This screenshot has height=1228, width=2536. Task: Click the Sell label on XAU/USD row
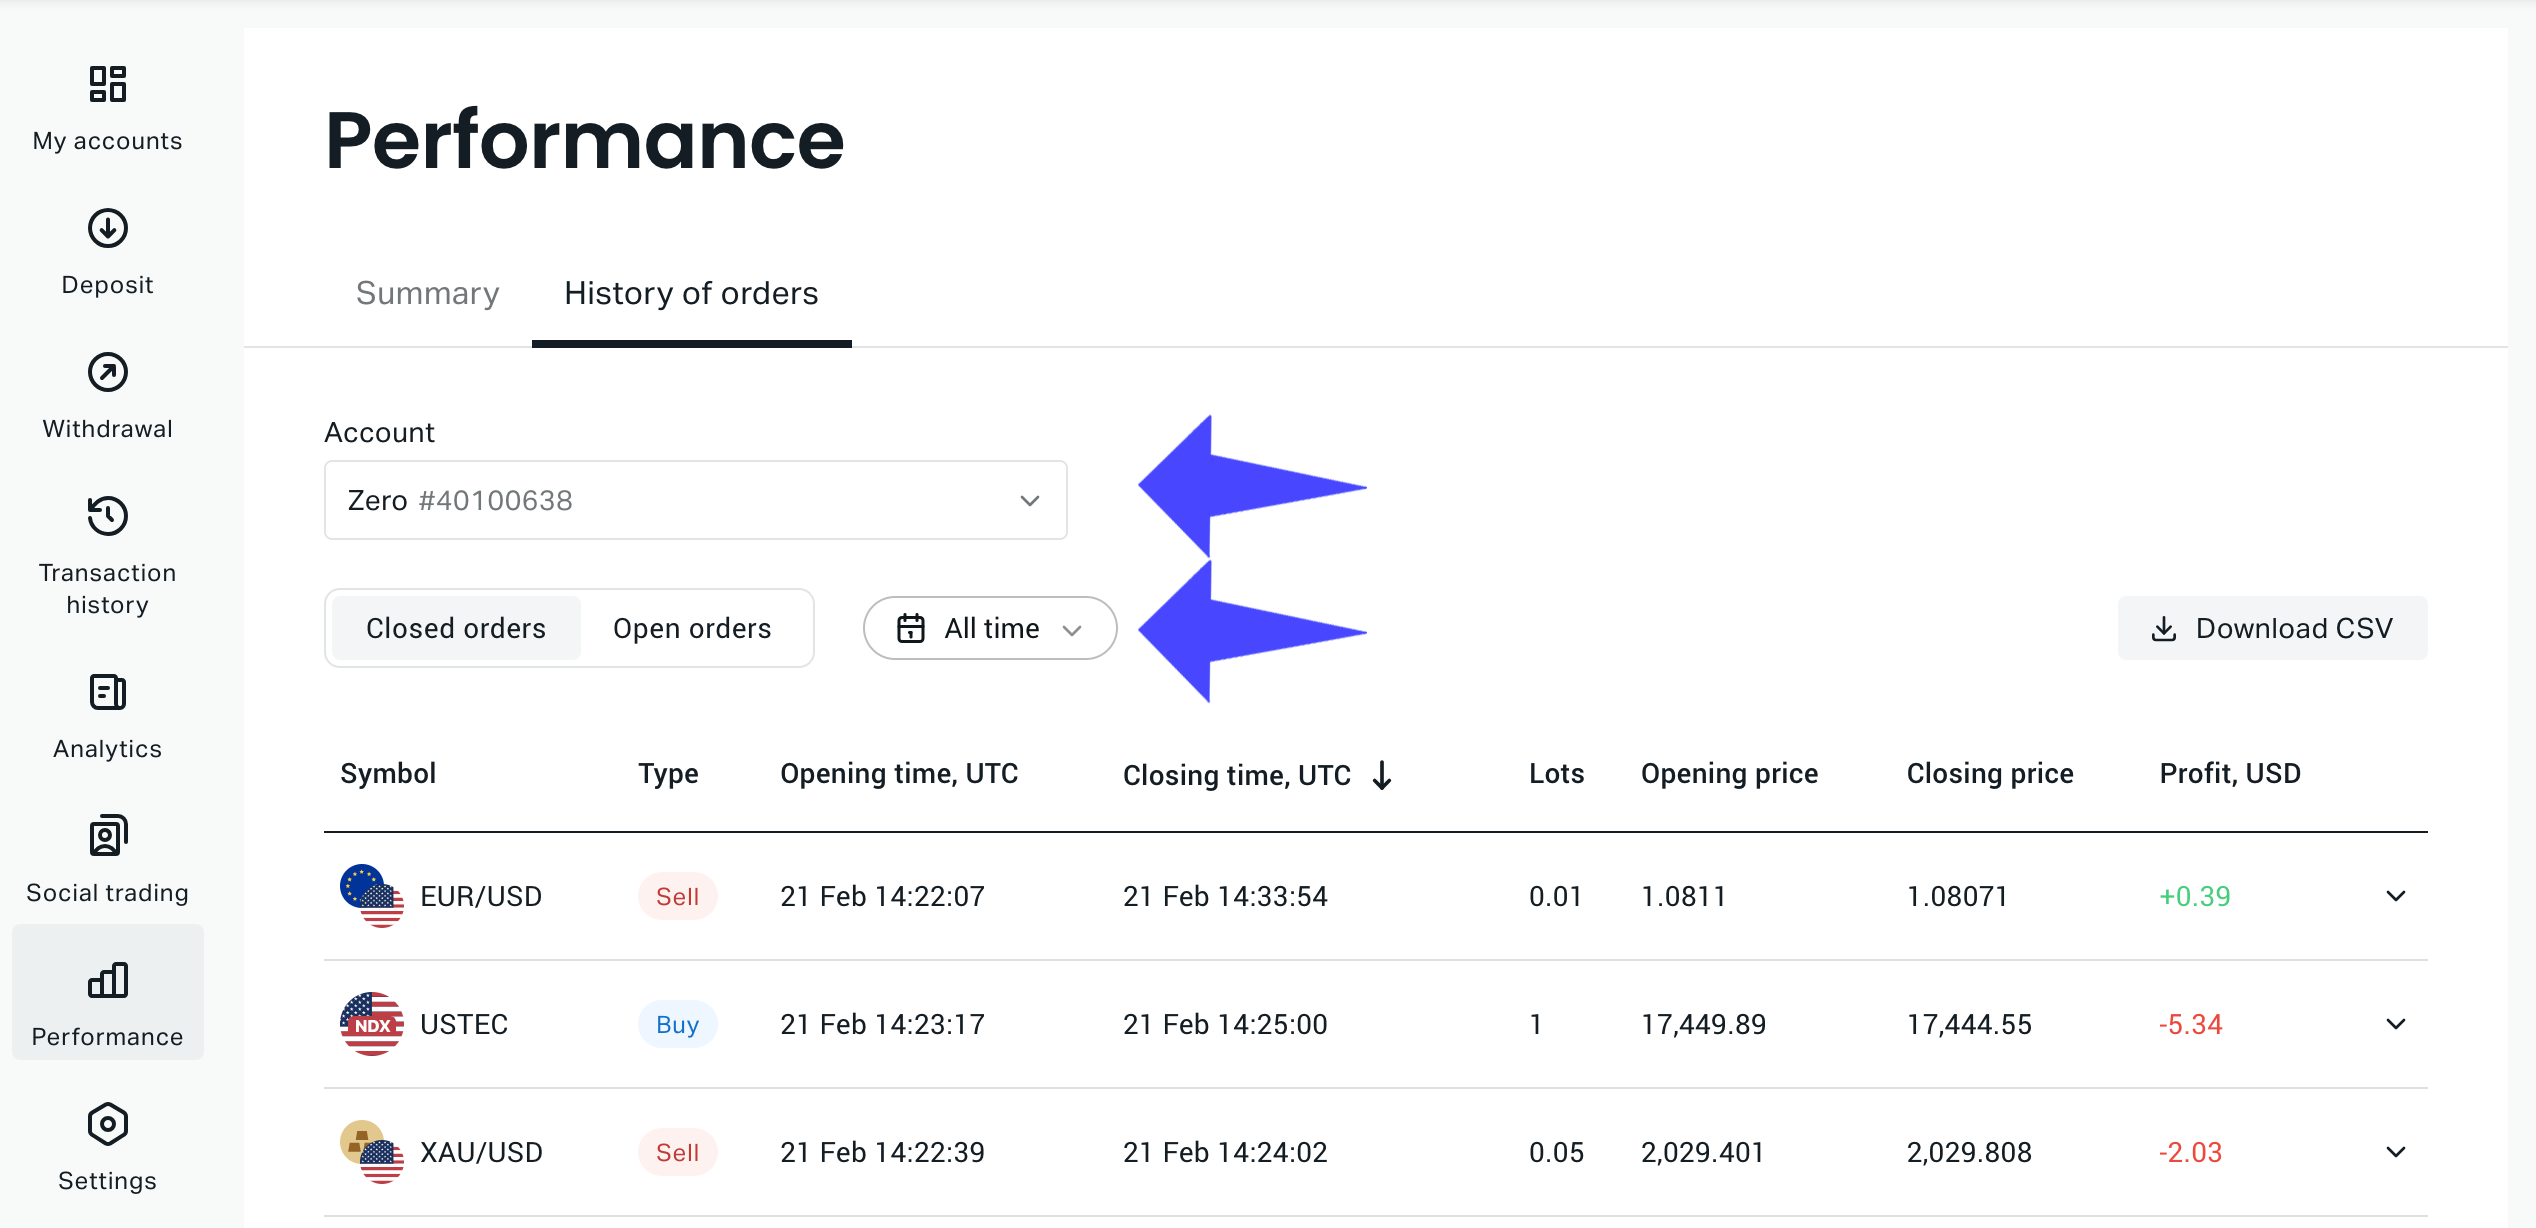pos(677,1152)
